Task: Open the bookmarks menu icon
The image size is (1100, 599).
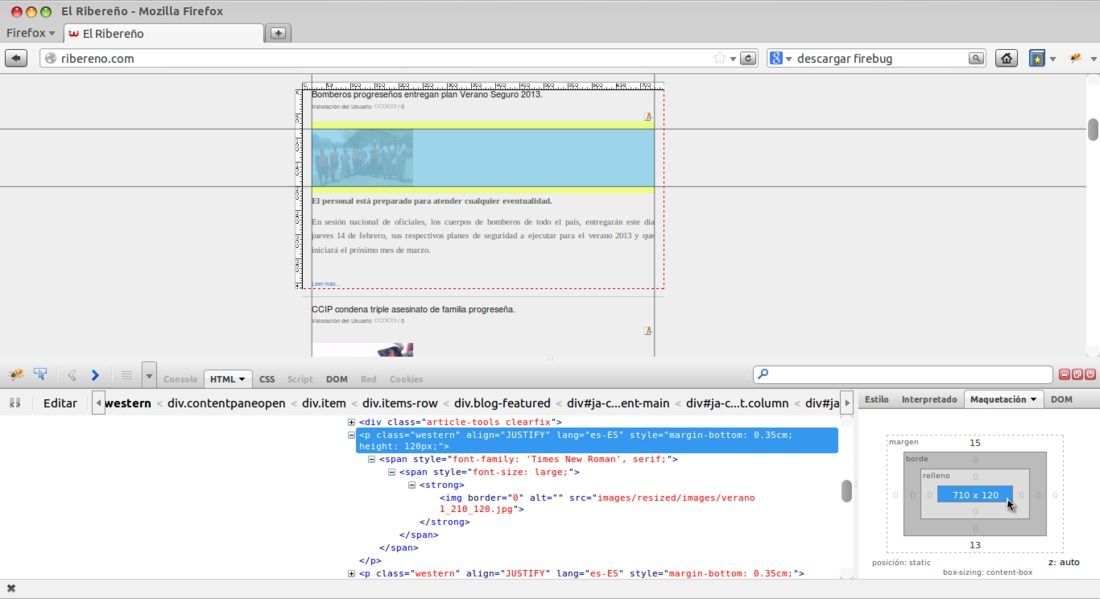Action: coord(1037,58)
